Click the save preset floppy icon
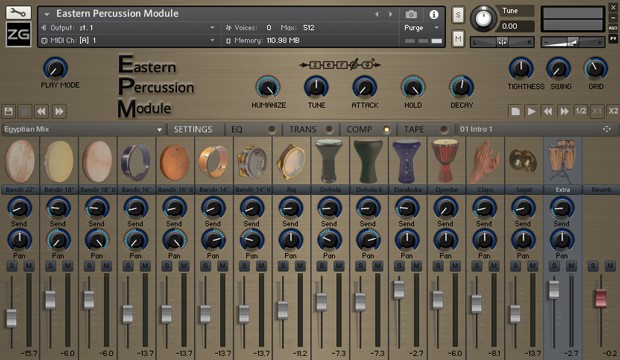Viewport: 620px width, 360px height. 8,111
